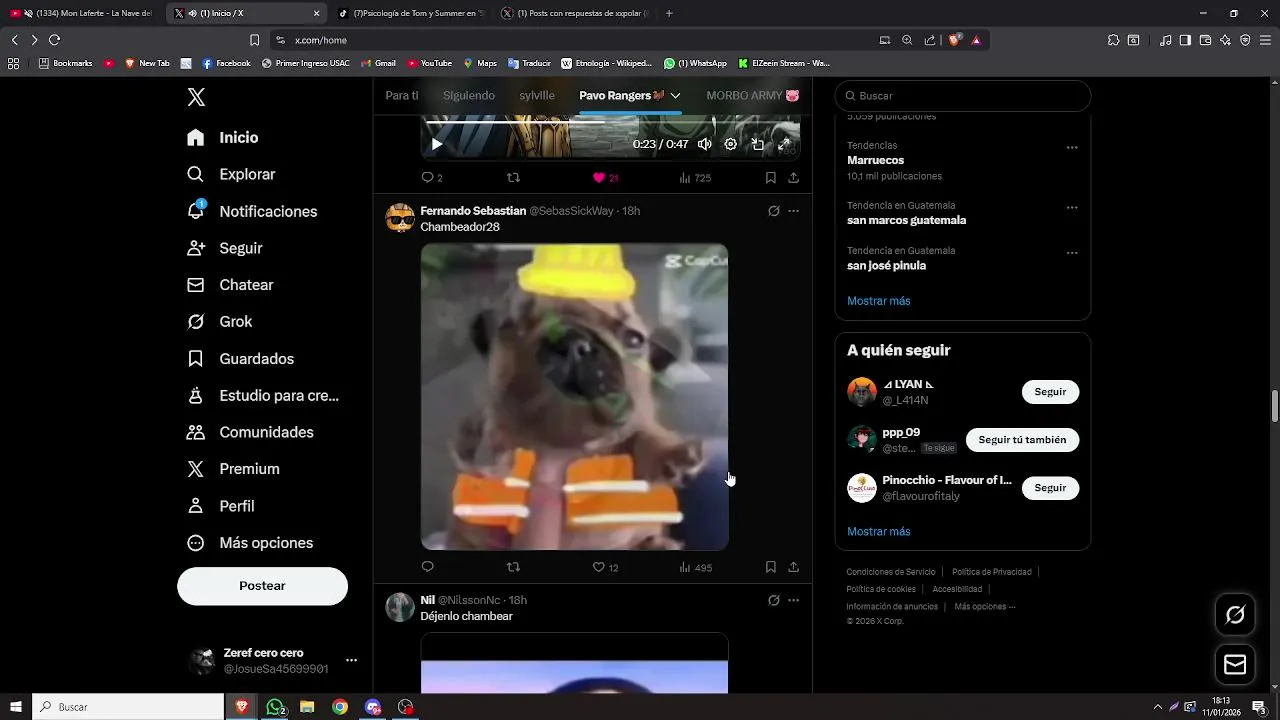Viewport: 1280px width, 720px height.
Task: Switch to the Siguiendo tab
Action: (469, 95)
